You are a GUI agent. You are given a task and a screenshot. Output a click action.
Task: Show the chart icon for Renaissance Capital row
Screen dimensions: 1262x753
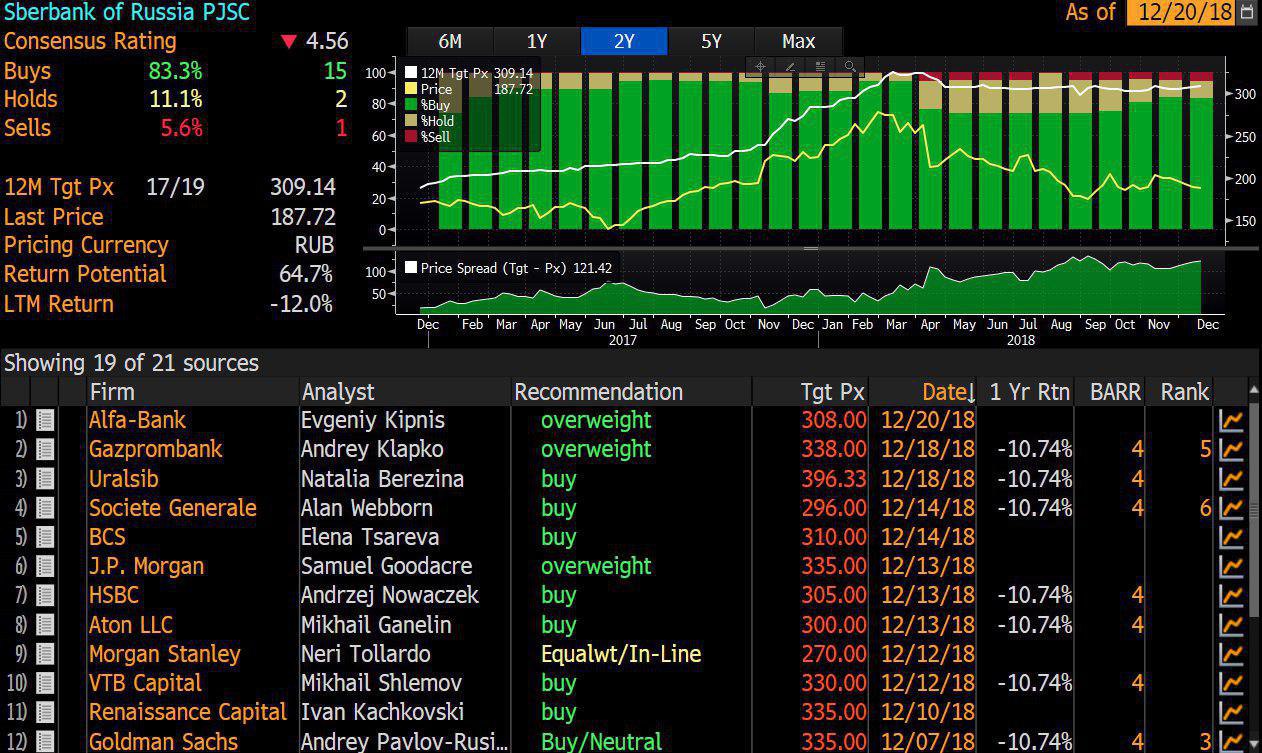coord(1231,713)
